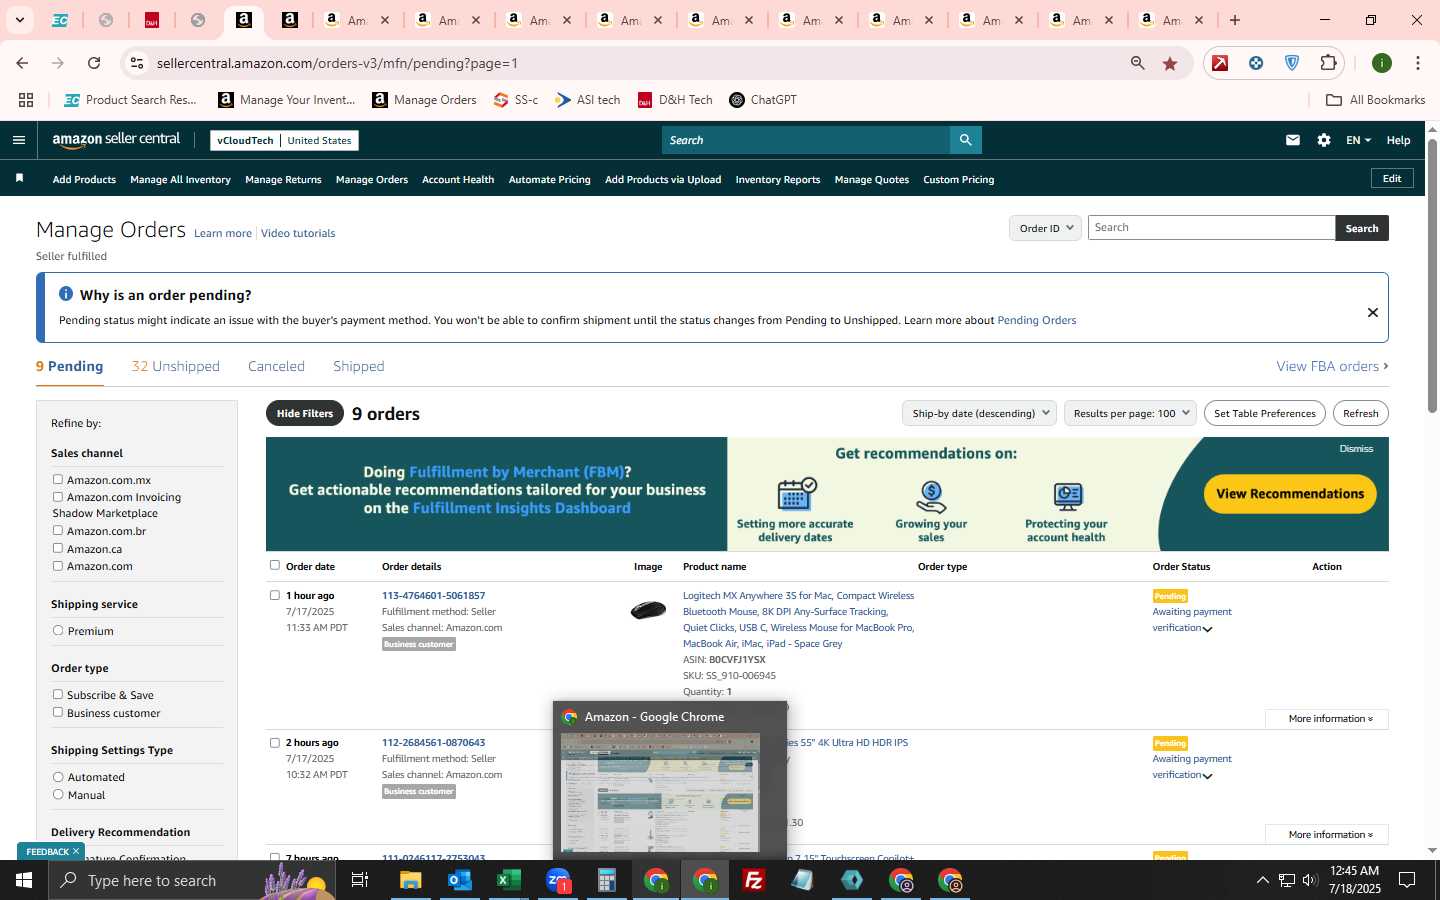Screen dimensions: 1440x900
Task: Click the View Recommendations button
Action: click(x=1290, y=494)
